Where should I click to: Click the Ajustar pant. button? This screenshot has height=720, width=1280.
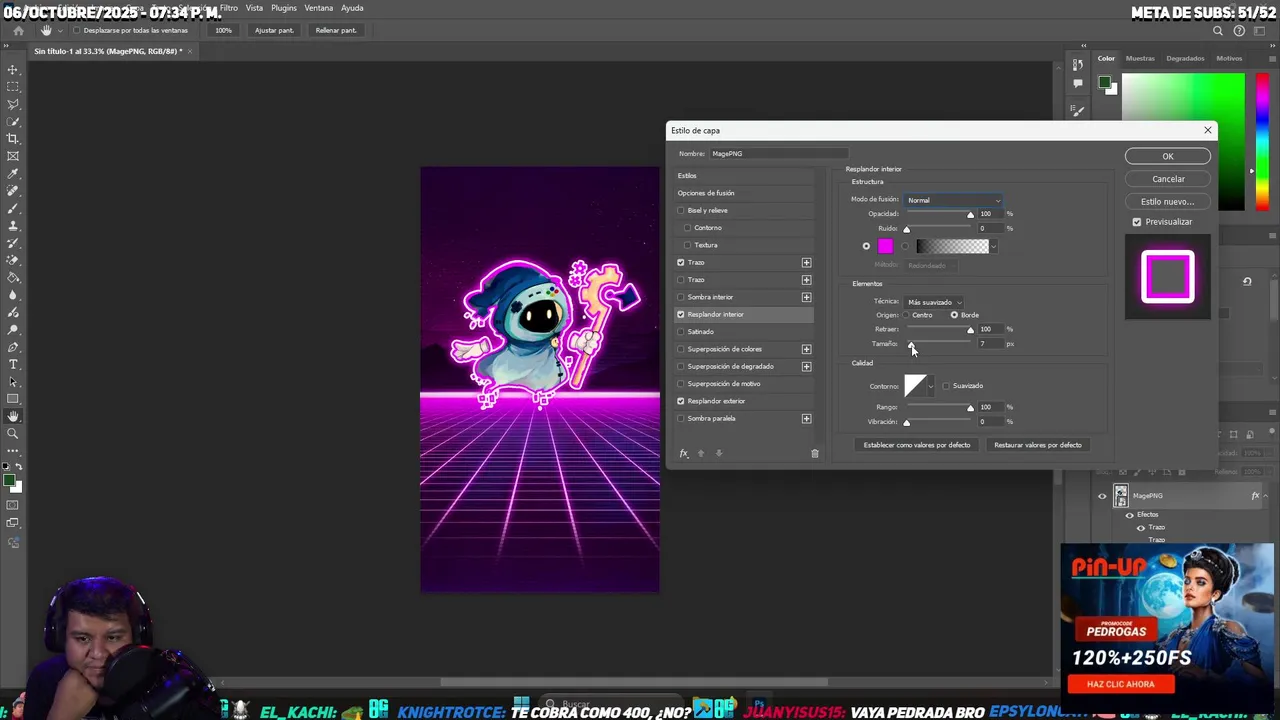point(274,31)
